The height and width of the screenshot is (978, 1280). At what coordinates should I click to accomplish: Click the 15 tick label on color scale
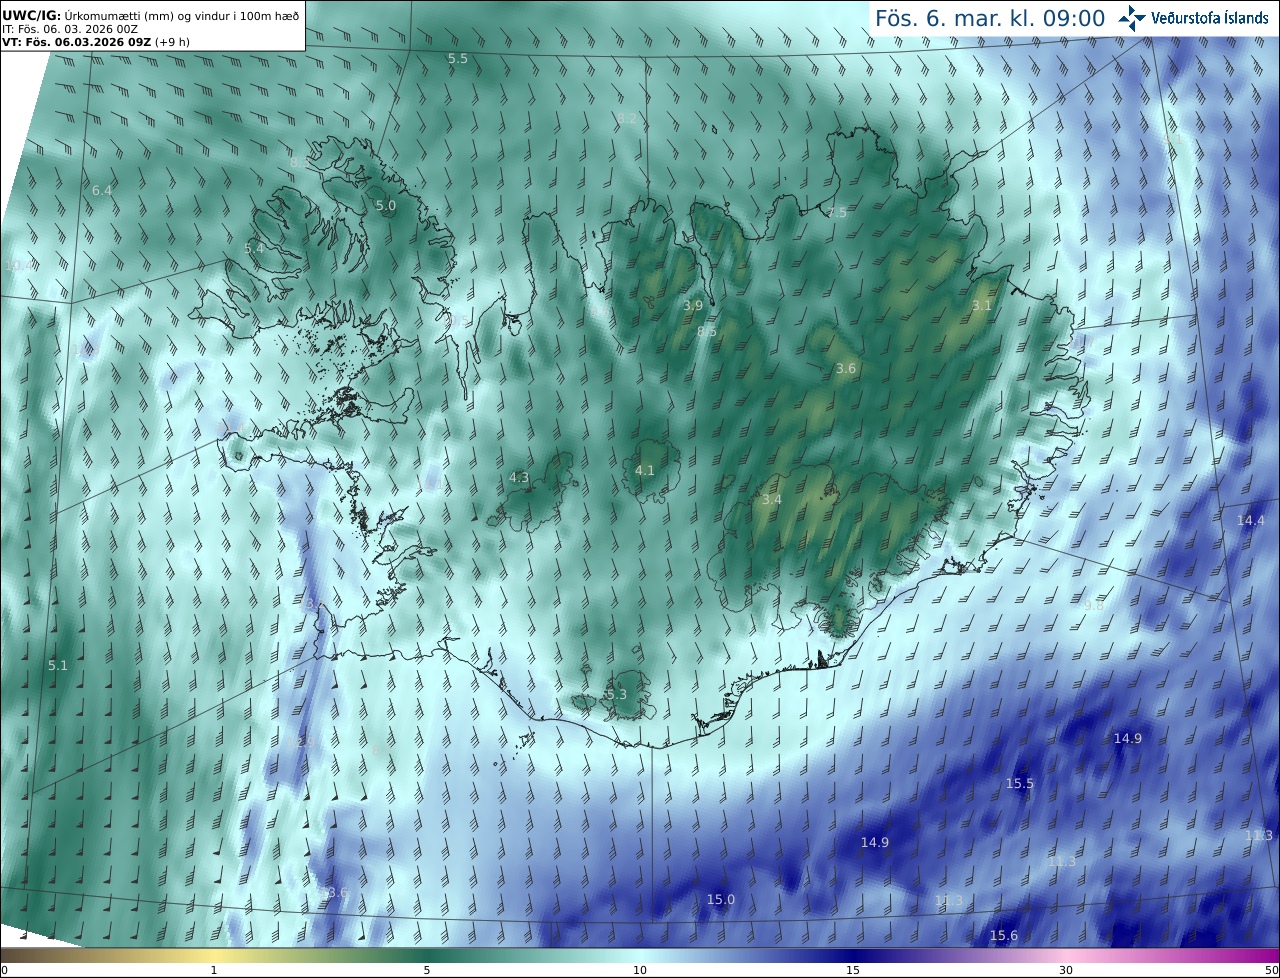coord(853,970)
